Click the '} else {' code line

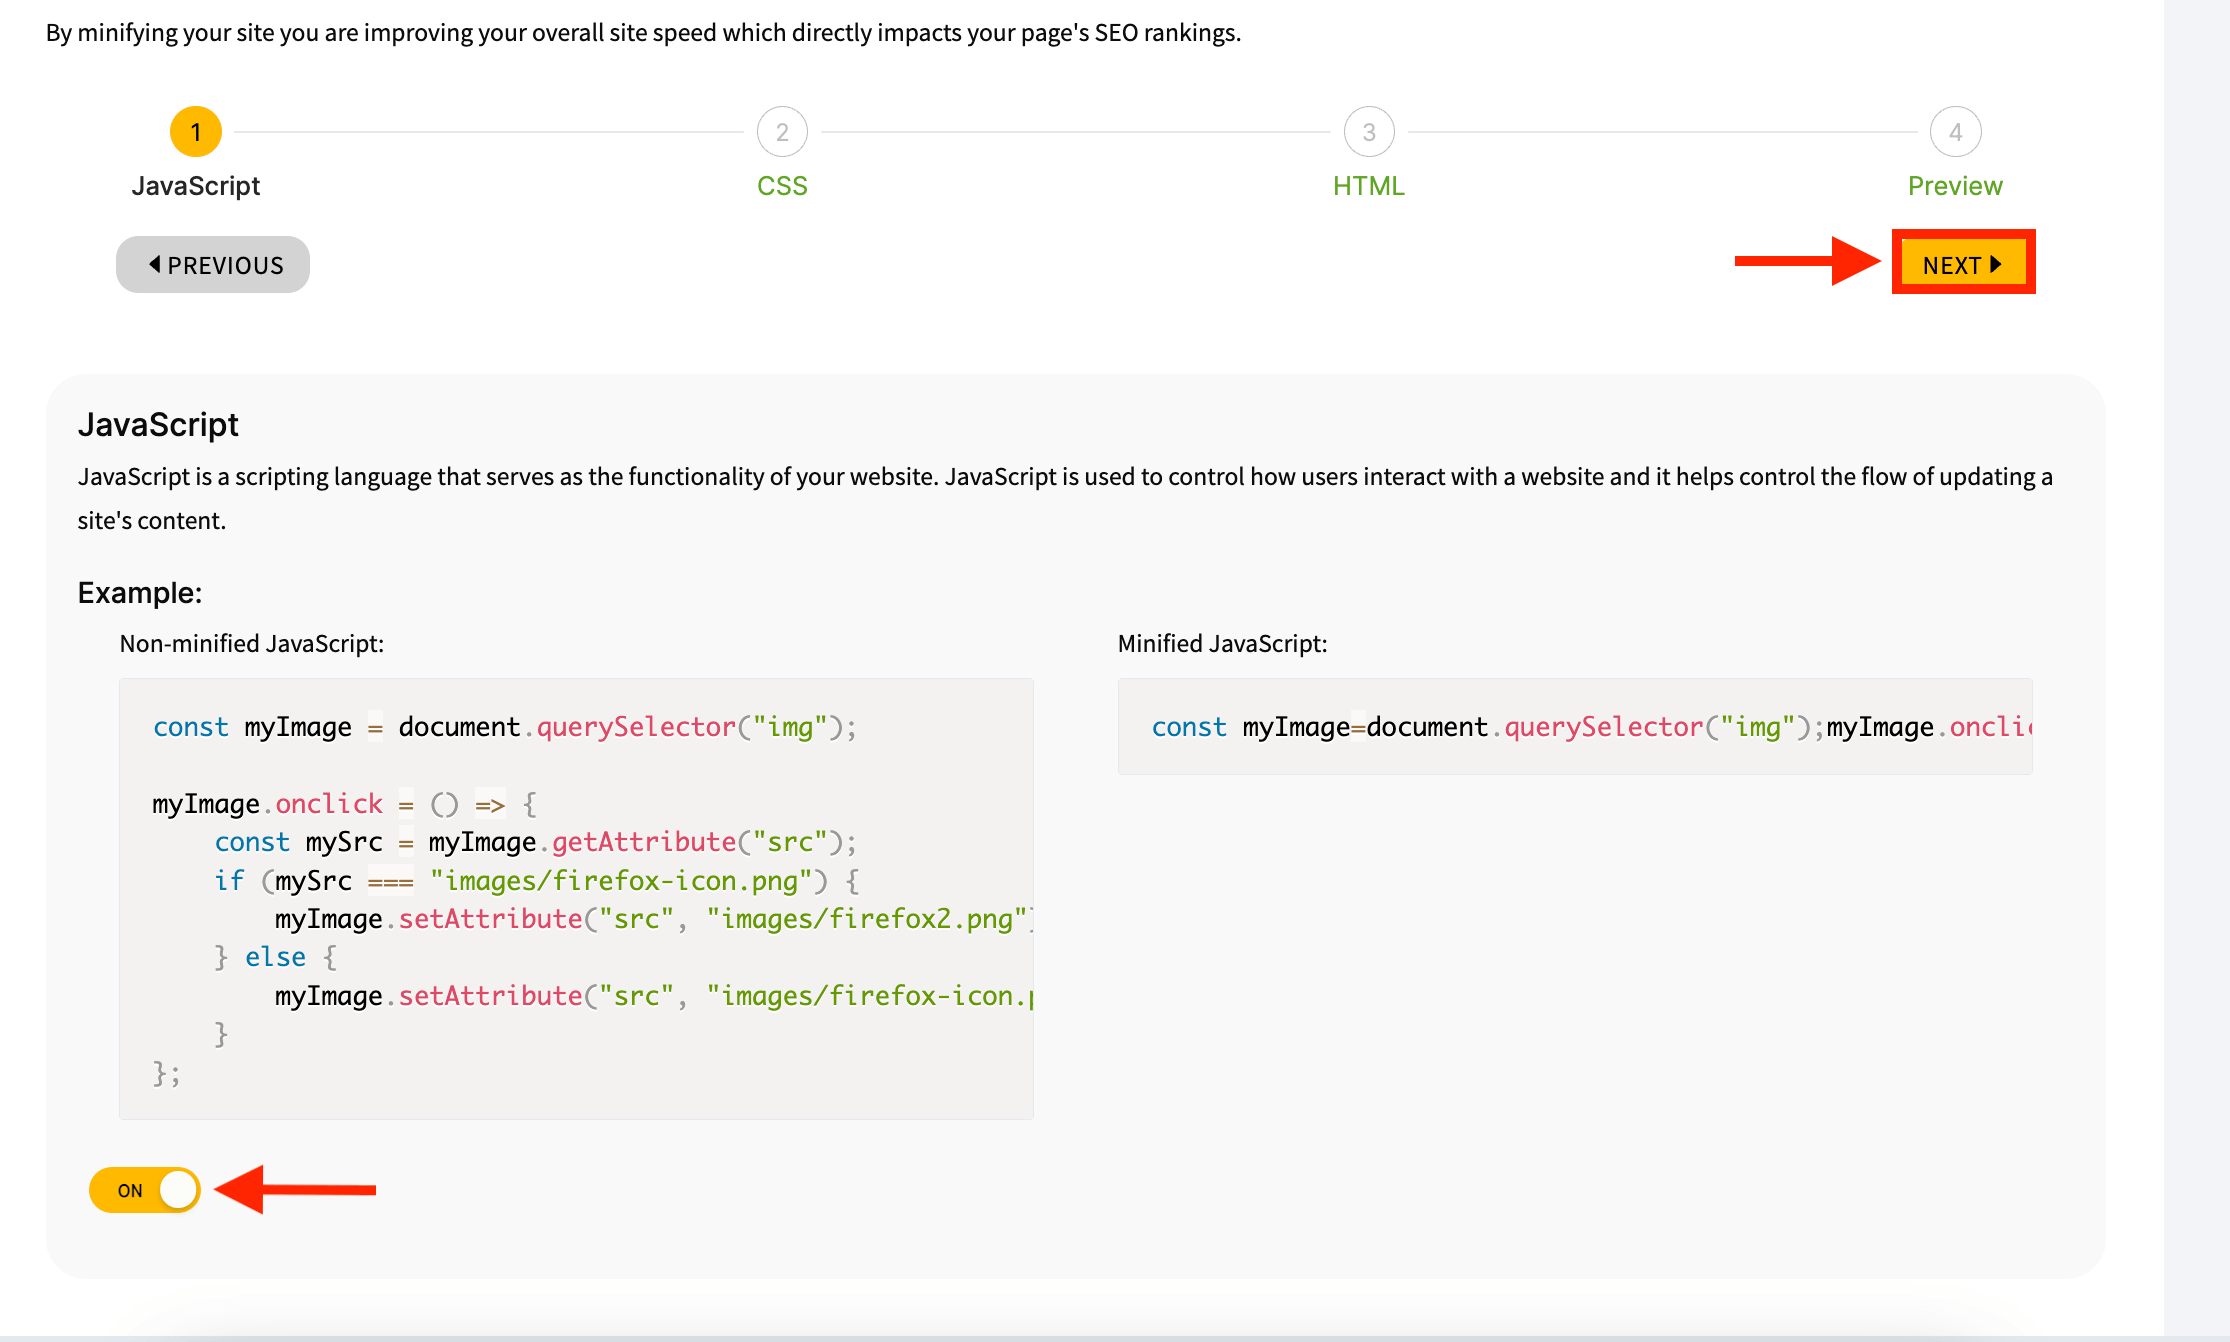click(276, 957)
